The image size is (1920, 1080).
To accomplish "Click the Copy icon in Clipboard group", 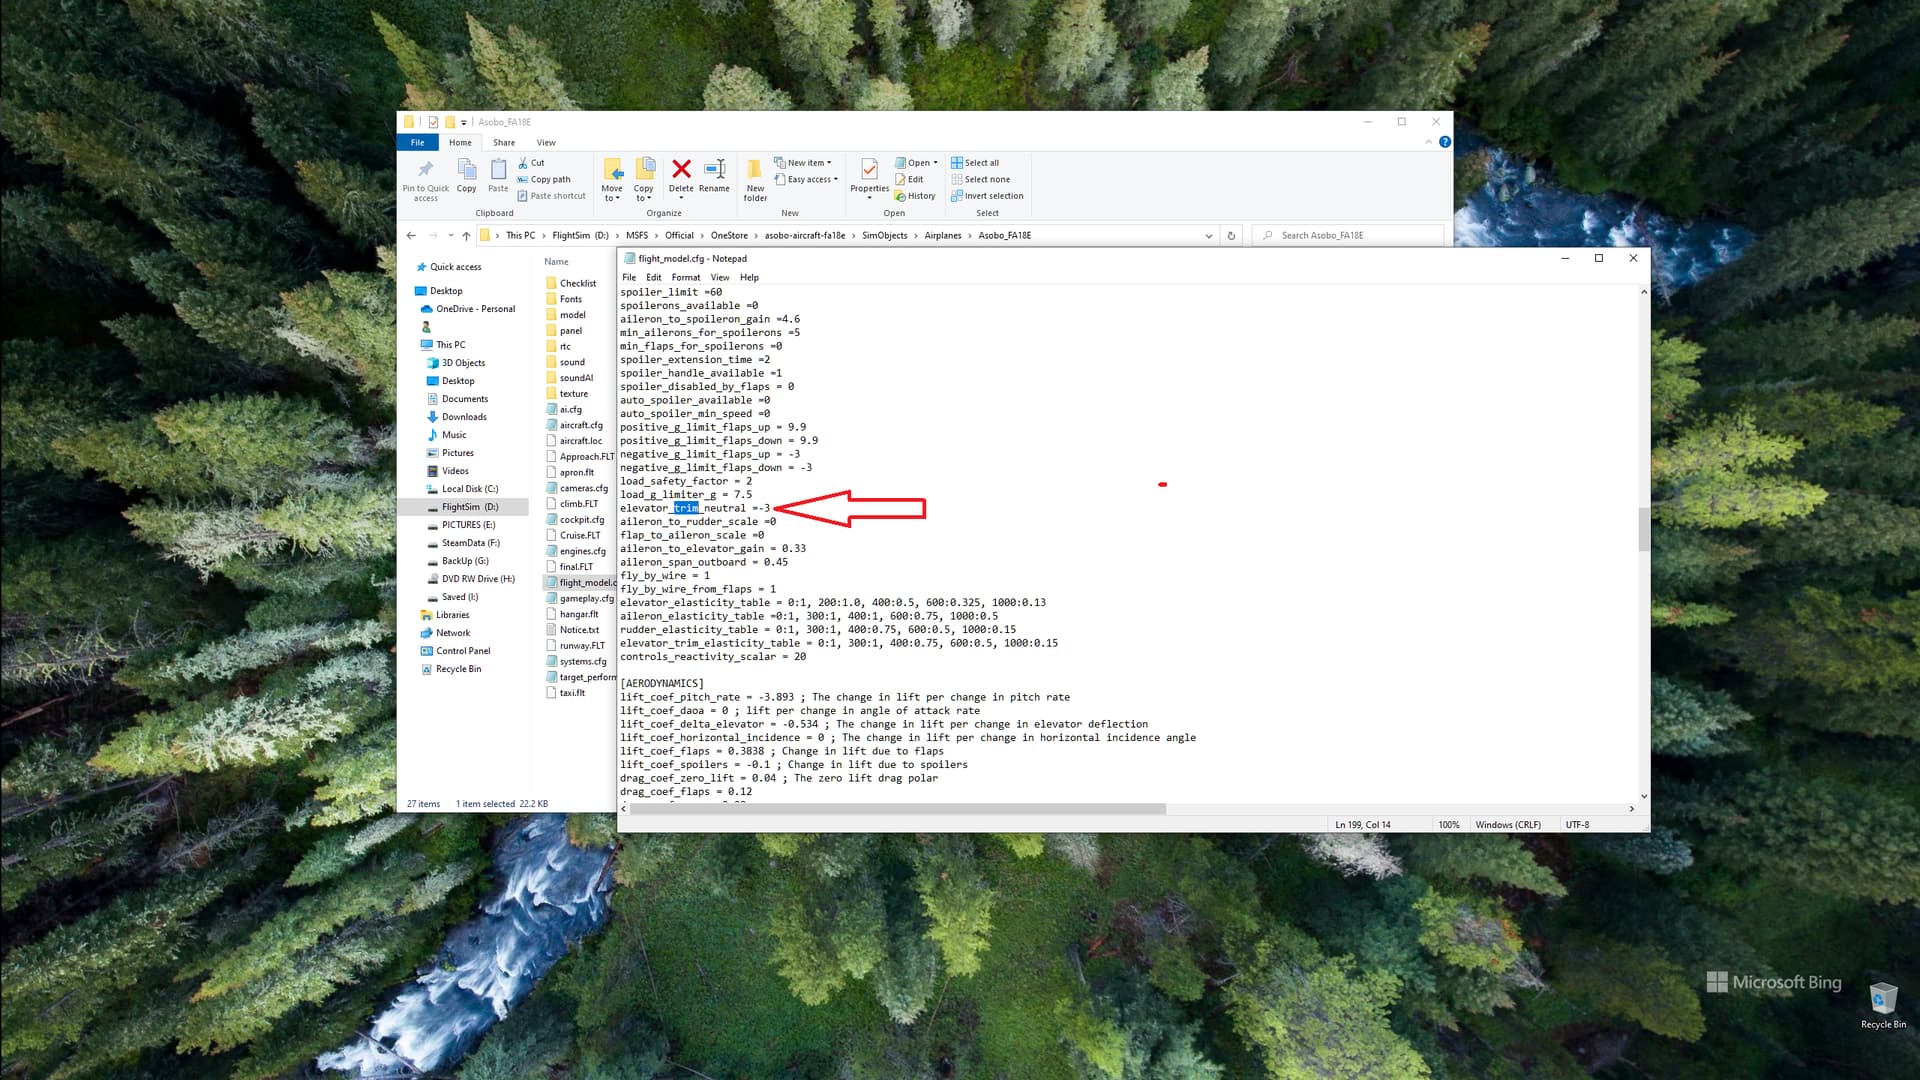I will (x=466, y=170).
